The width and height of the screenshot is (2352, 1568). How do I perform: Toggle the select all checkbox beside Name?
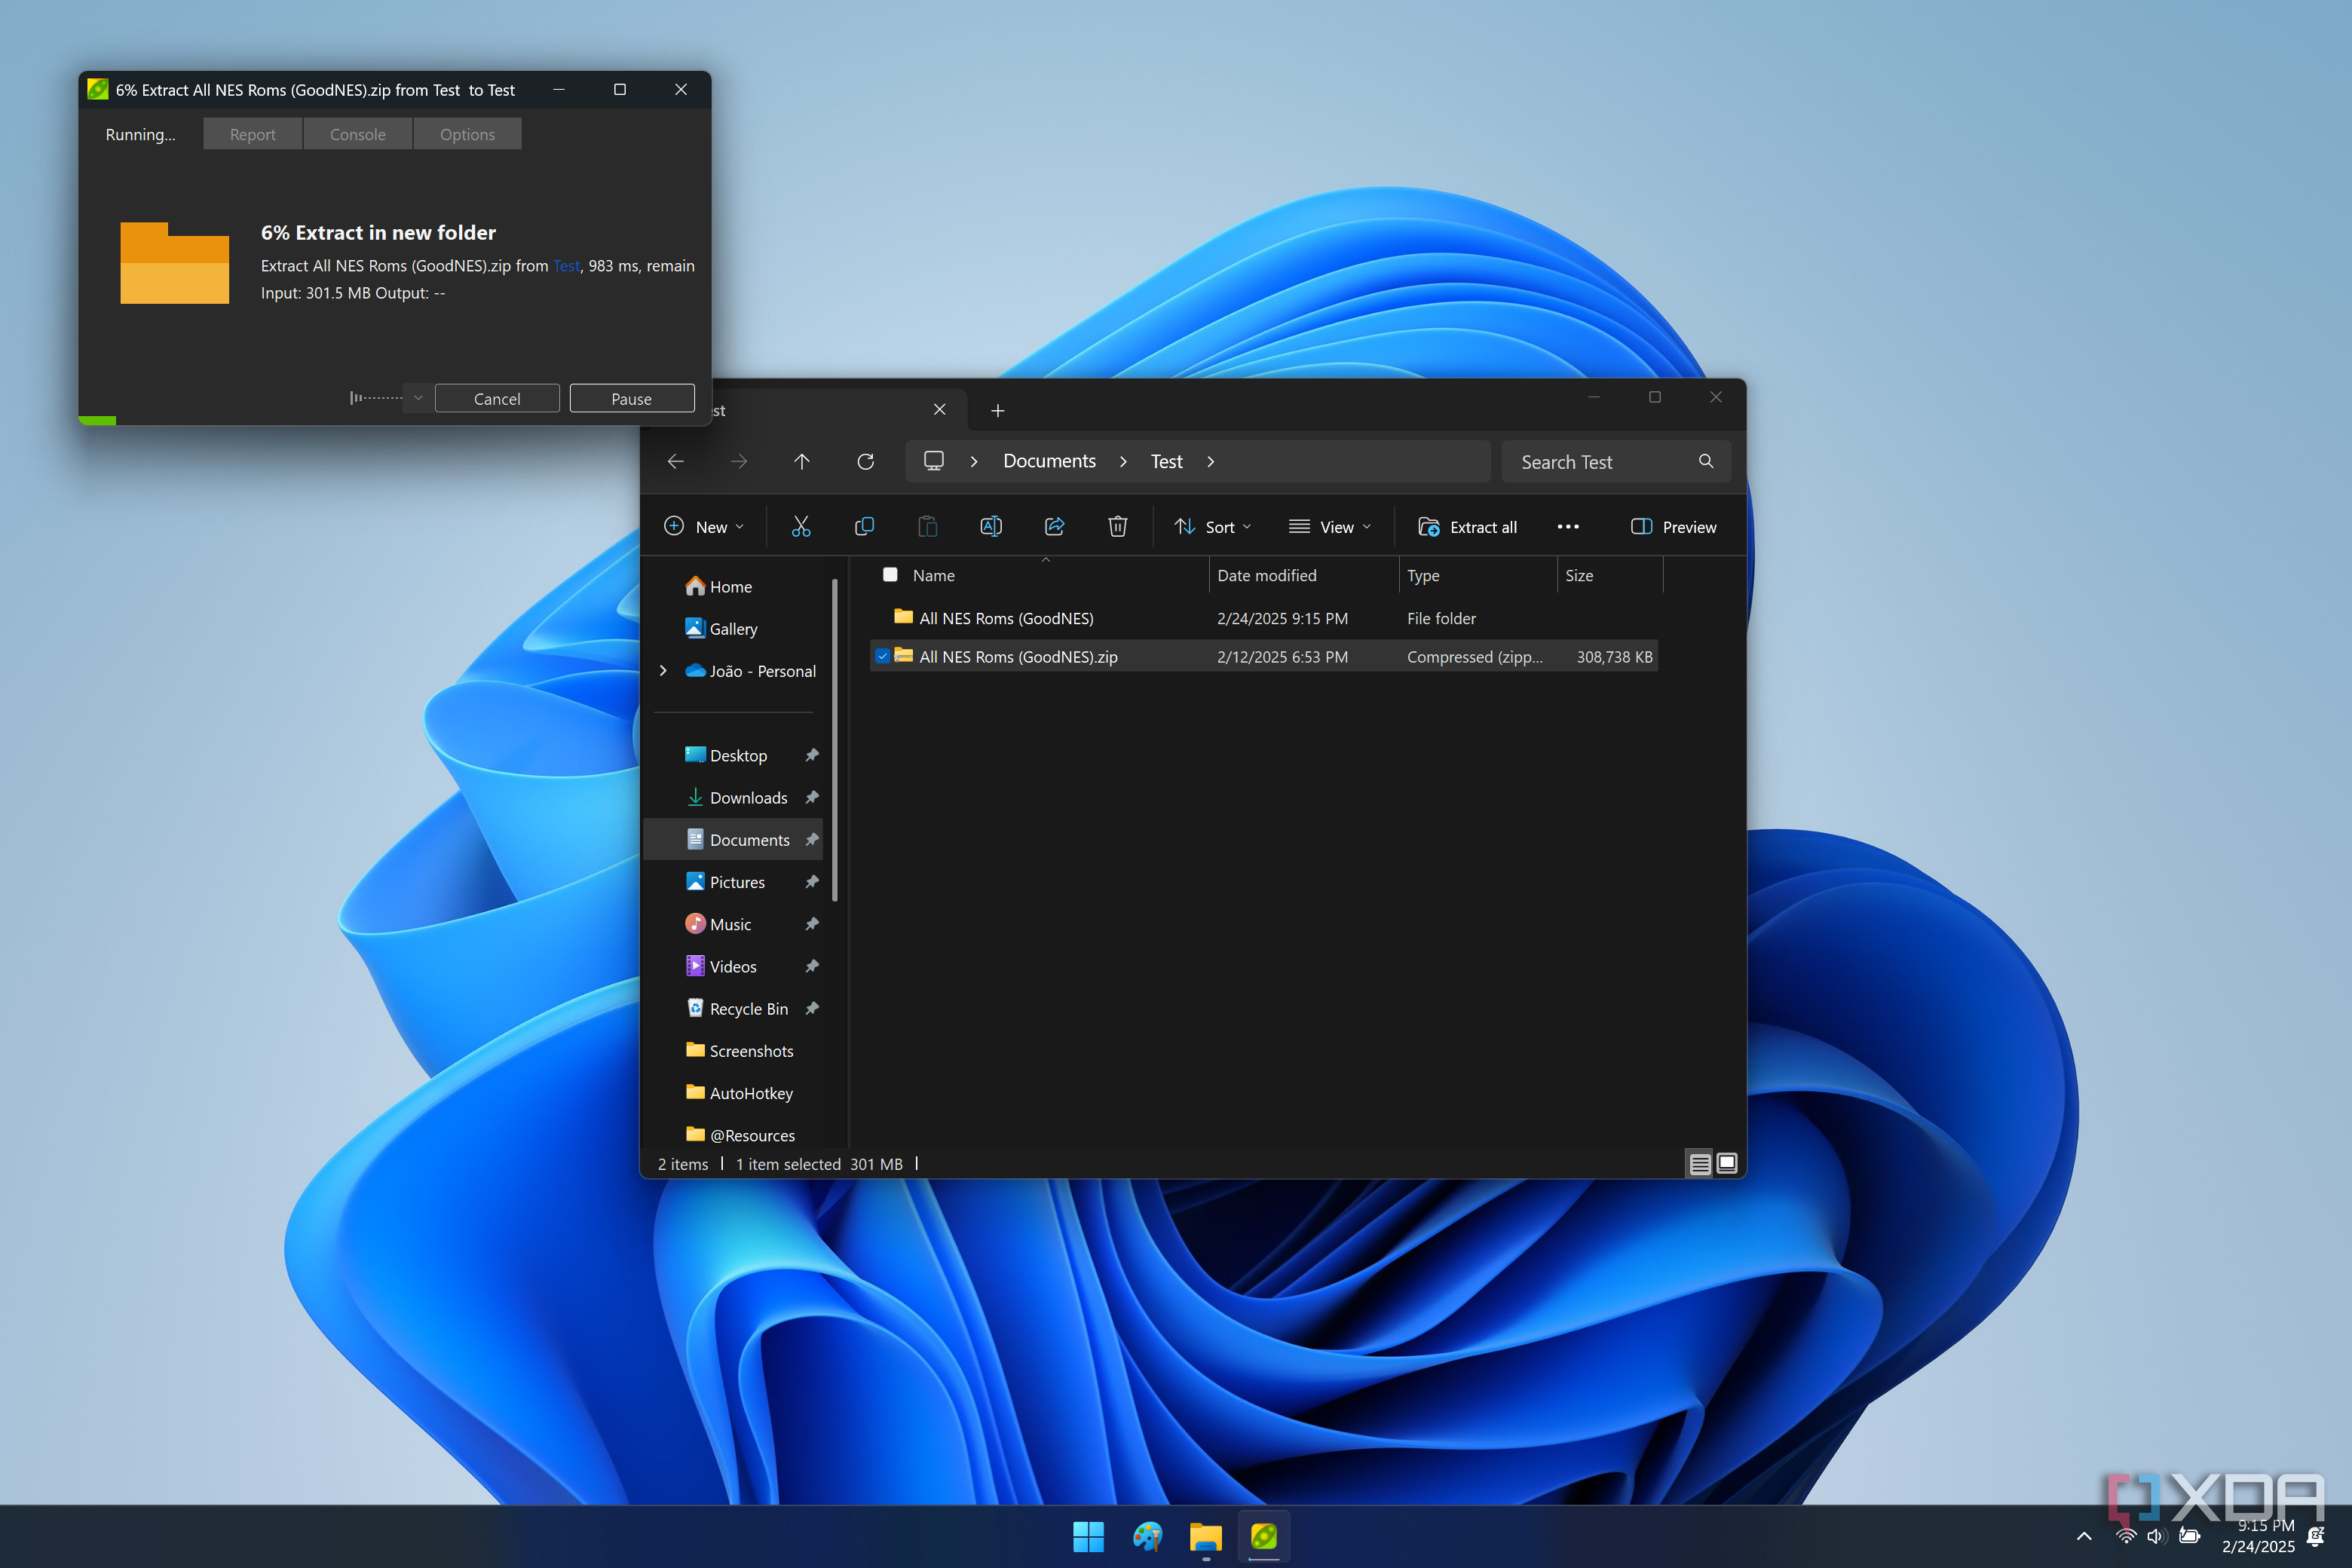[x=890, y=575]
